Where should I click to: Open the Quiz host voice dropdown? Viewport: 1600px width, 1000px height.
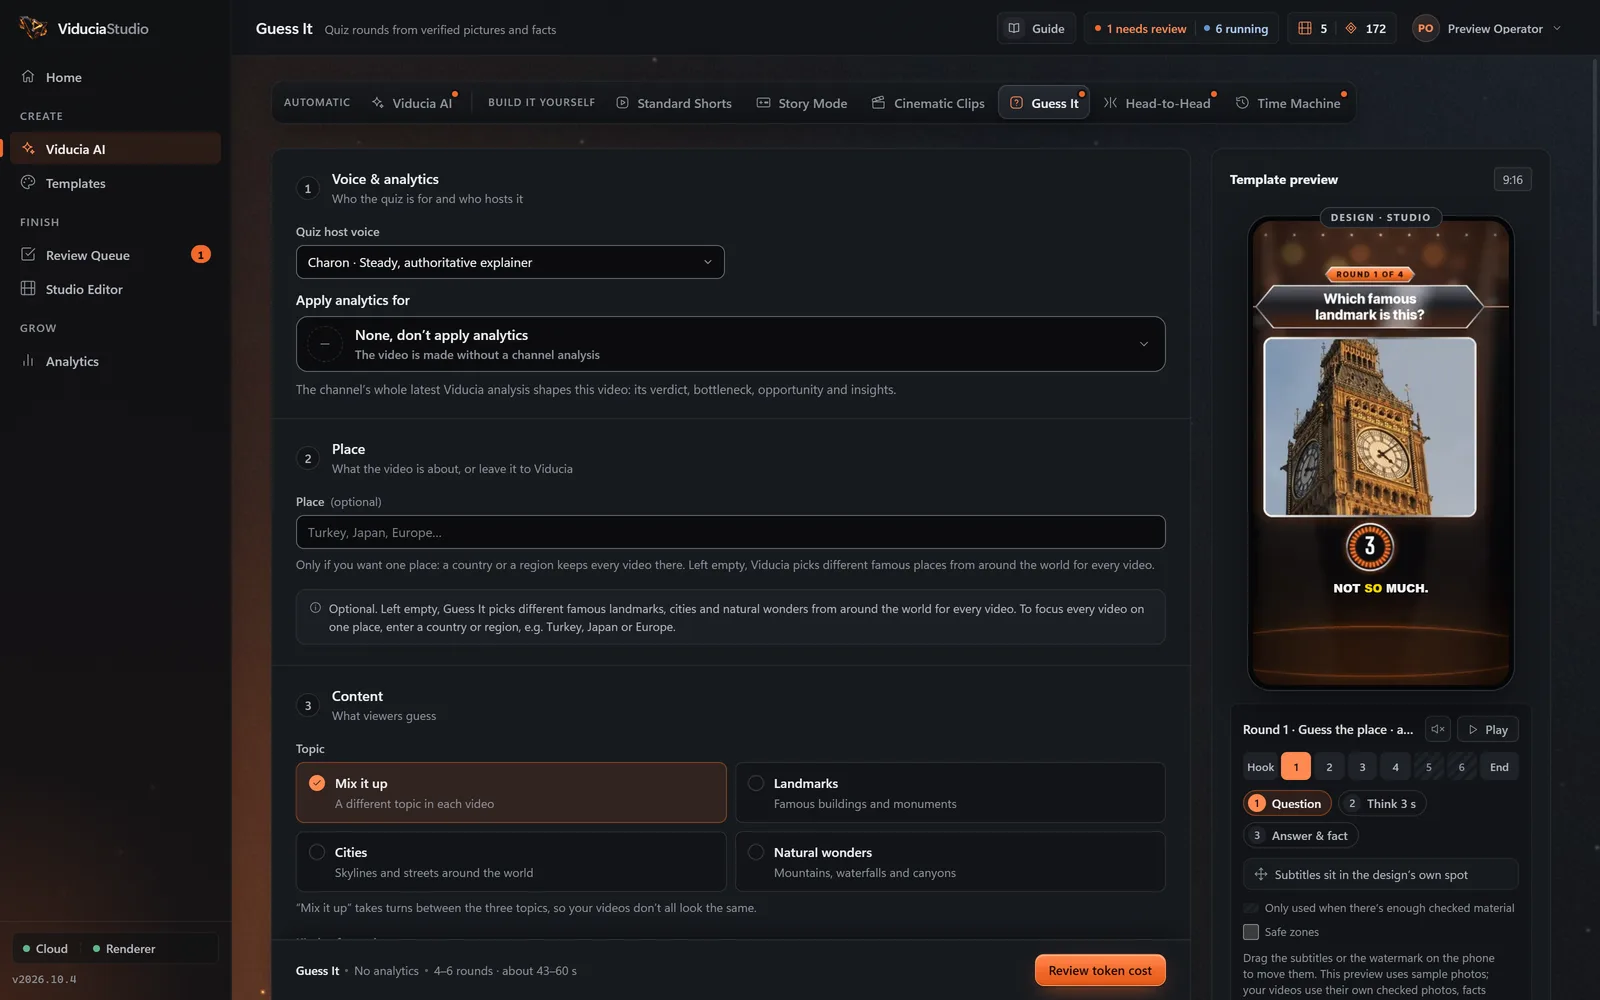click(x=510, y=262)
